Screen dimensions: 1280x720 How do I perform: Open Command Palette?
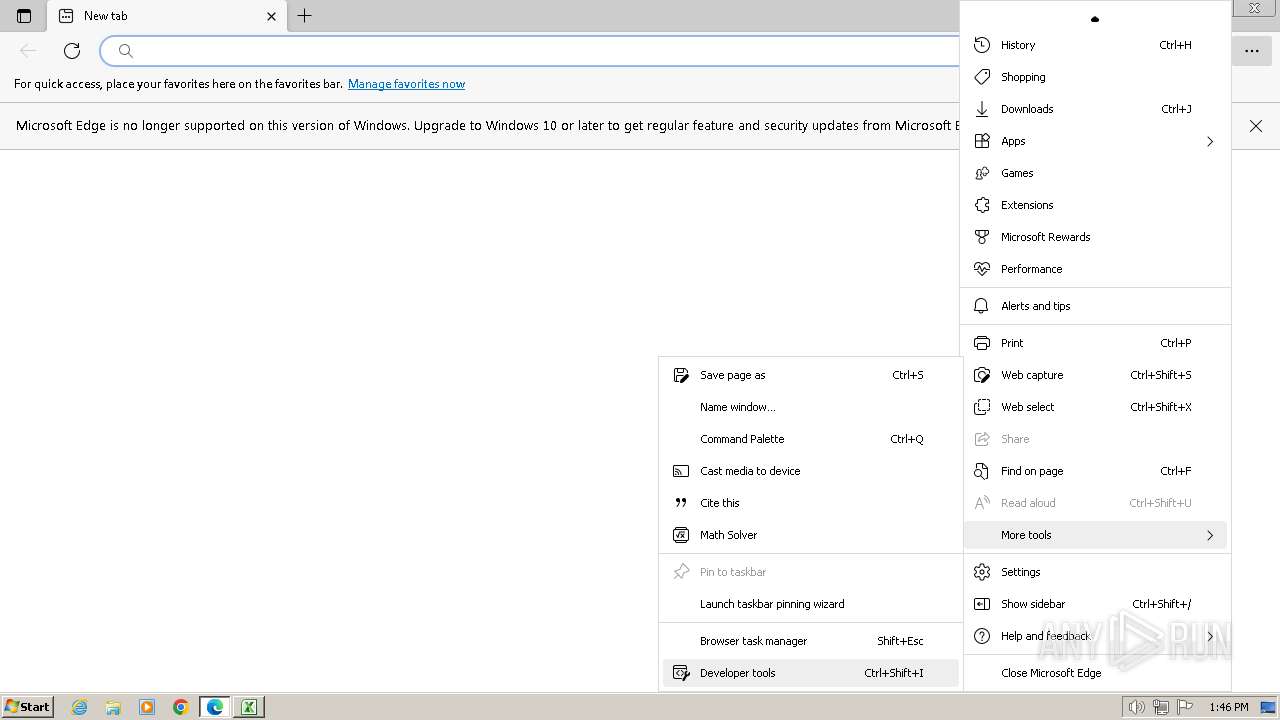click(810, 439)
